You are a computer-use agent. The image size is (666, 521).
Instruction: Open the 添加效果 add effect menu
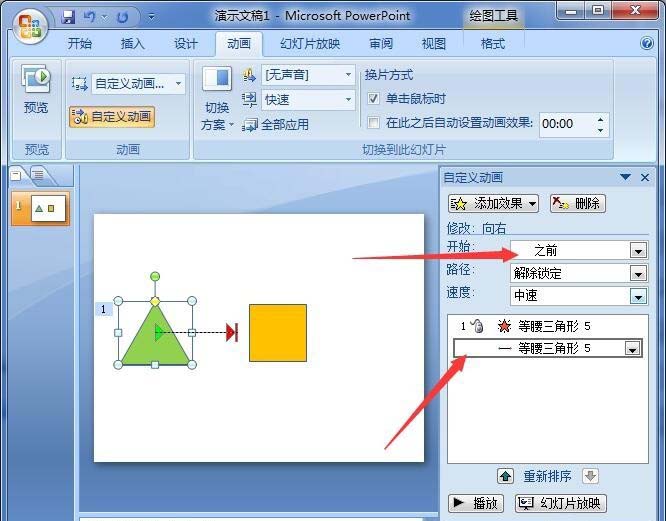493,204
